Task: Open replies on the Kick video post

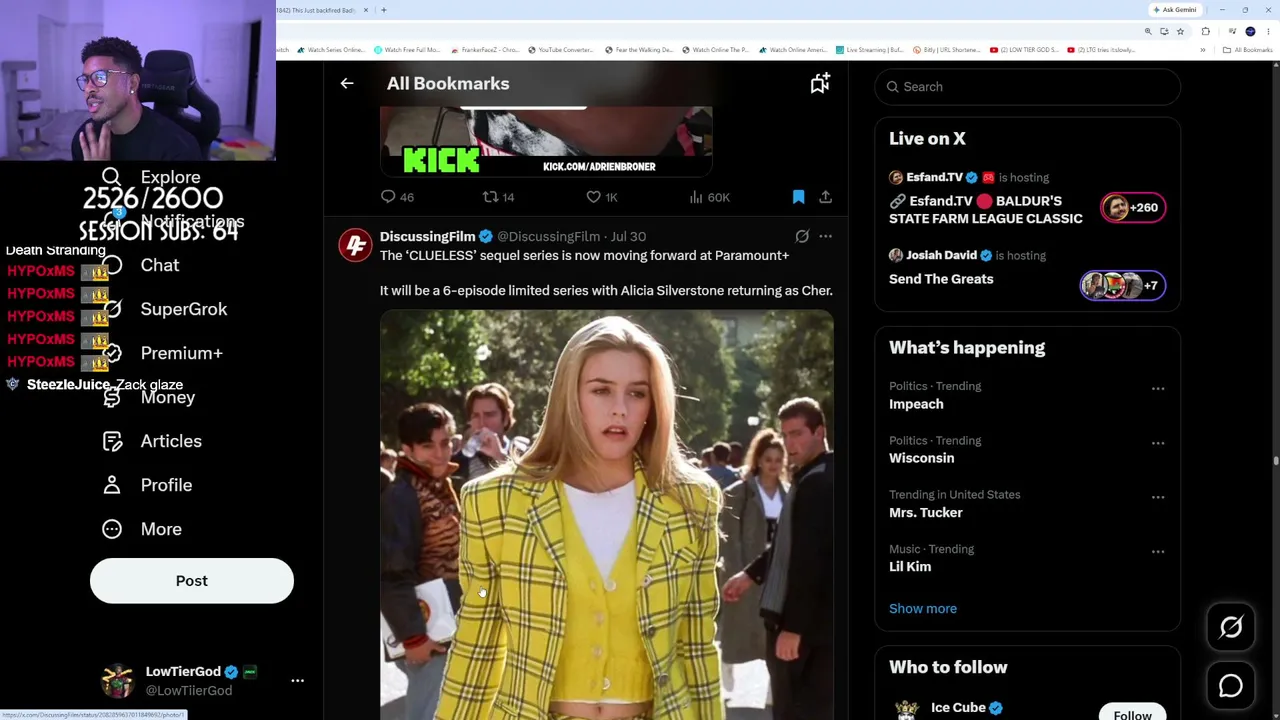Action: [x=397, y=197]
